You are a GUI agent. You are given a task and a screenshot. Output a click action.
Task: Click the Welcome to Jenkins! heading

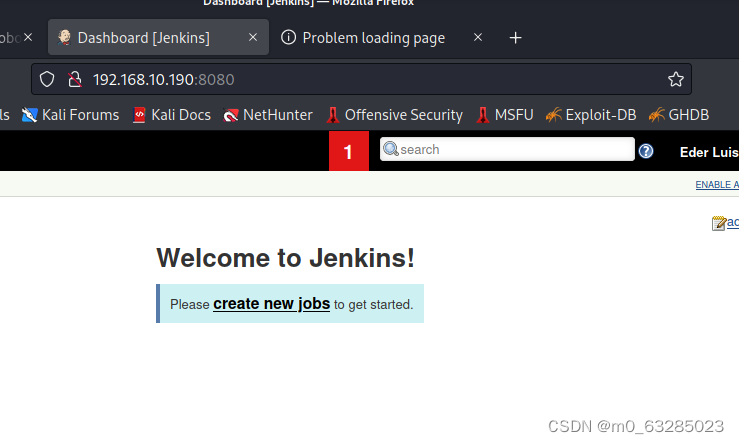(286, 258)
